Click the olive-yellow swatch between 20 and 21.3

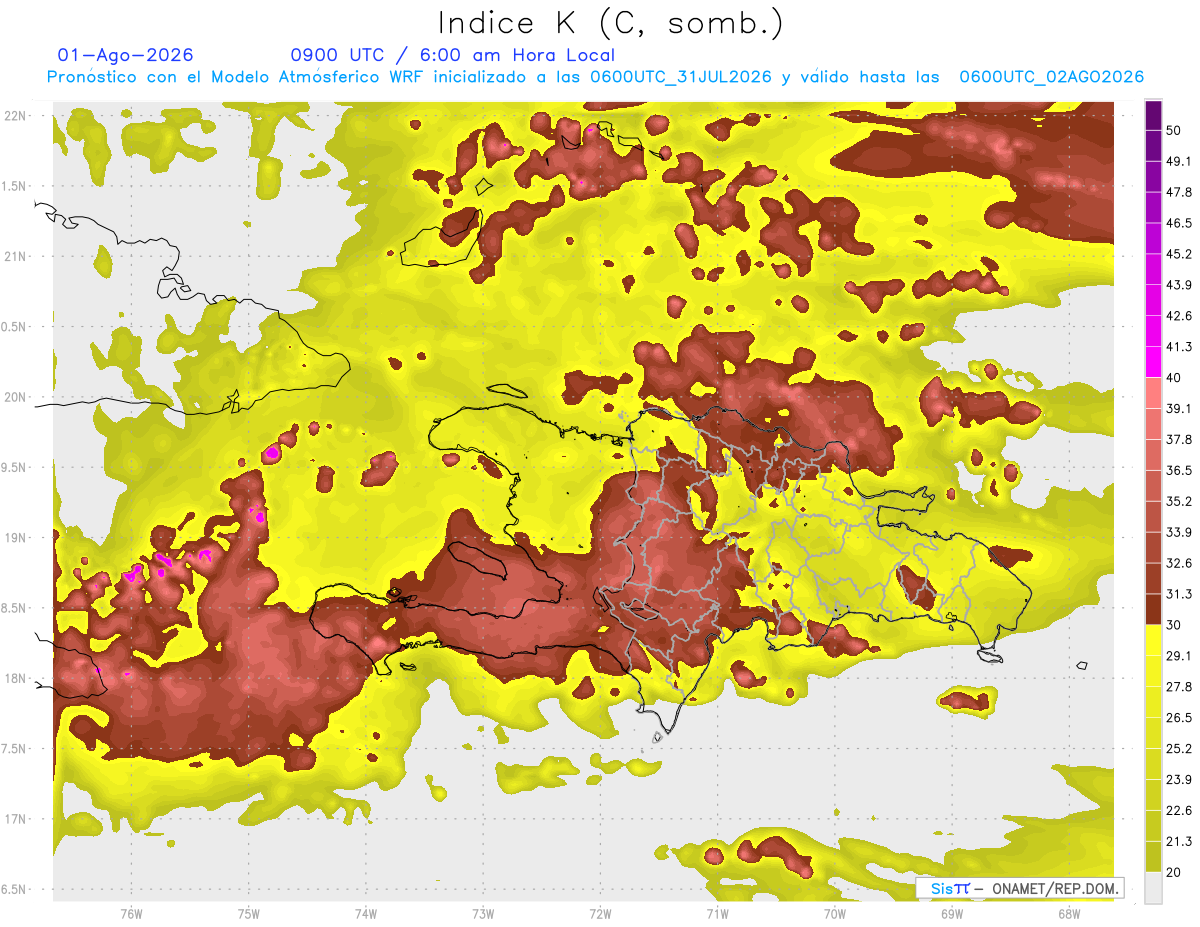click(x=1153, y=857)
